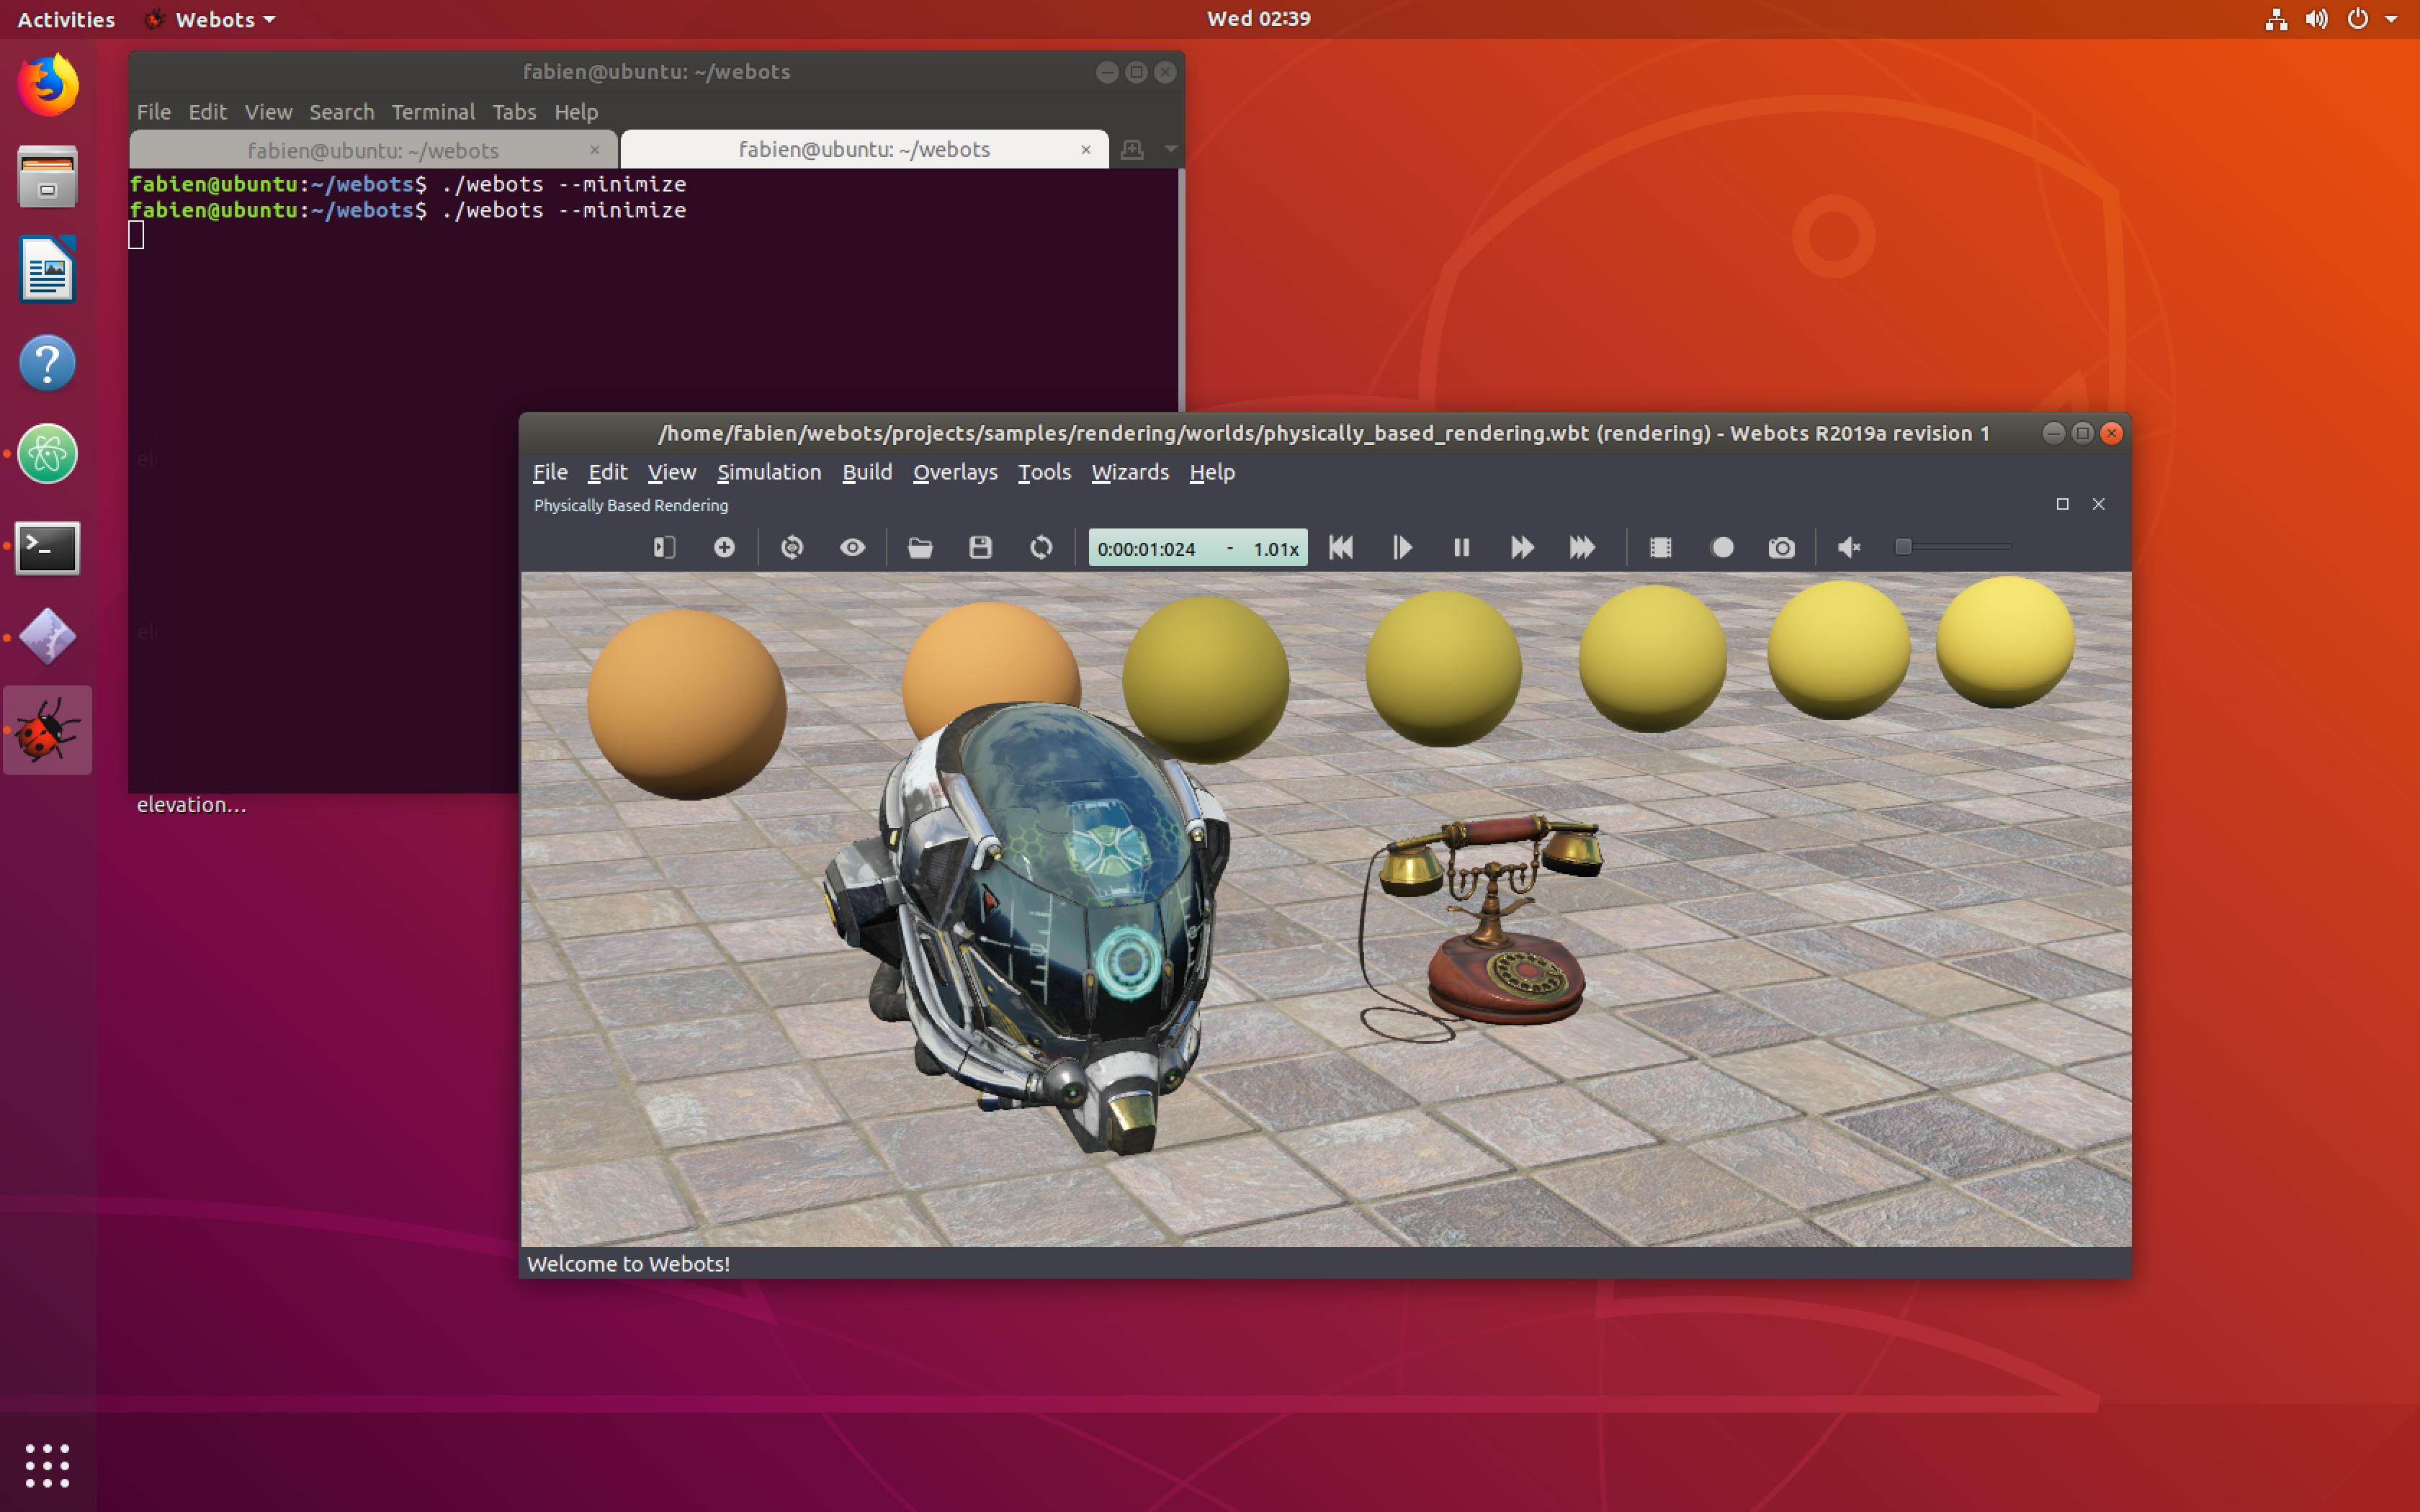Open the Overlays menu
2420x1512 pixels.
pyautogui.click(x=954, y=472)
